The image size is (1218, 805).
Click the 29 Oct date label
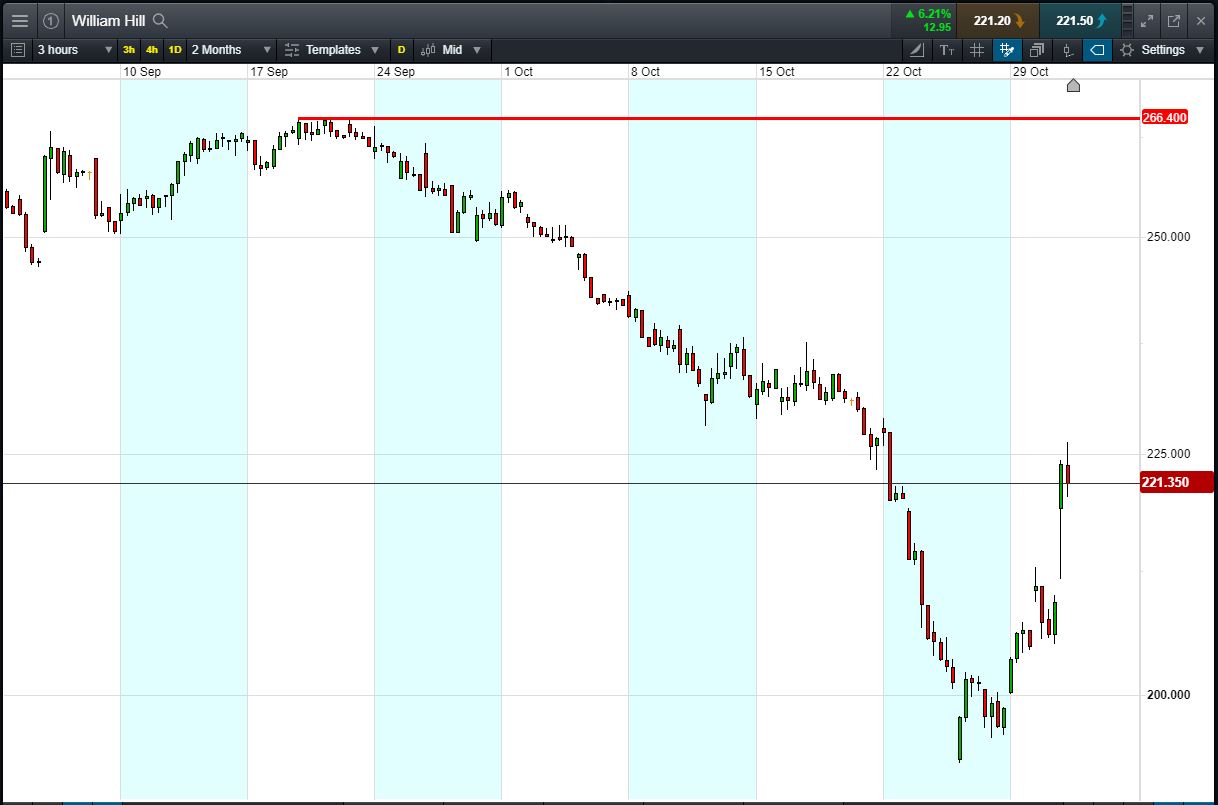pos(1031,72)
